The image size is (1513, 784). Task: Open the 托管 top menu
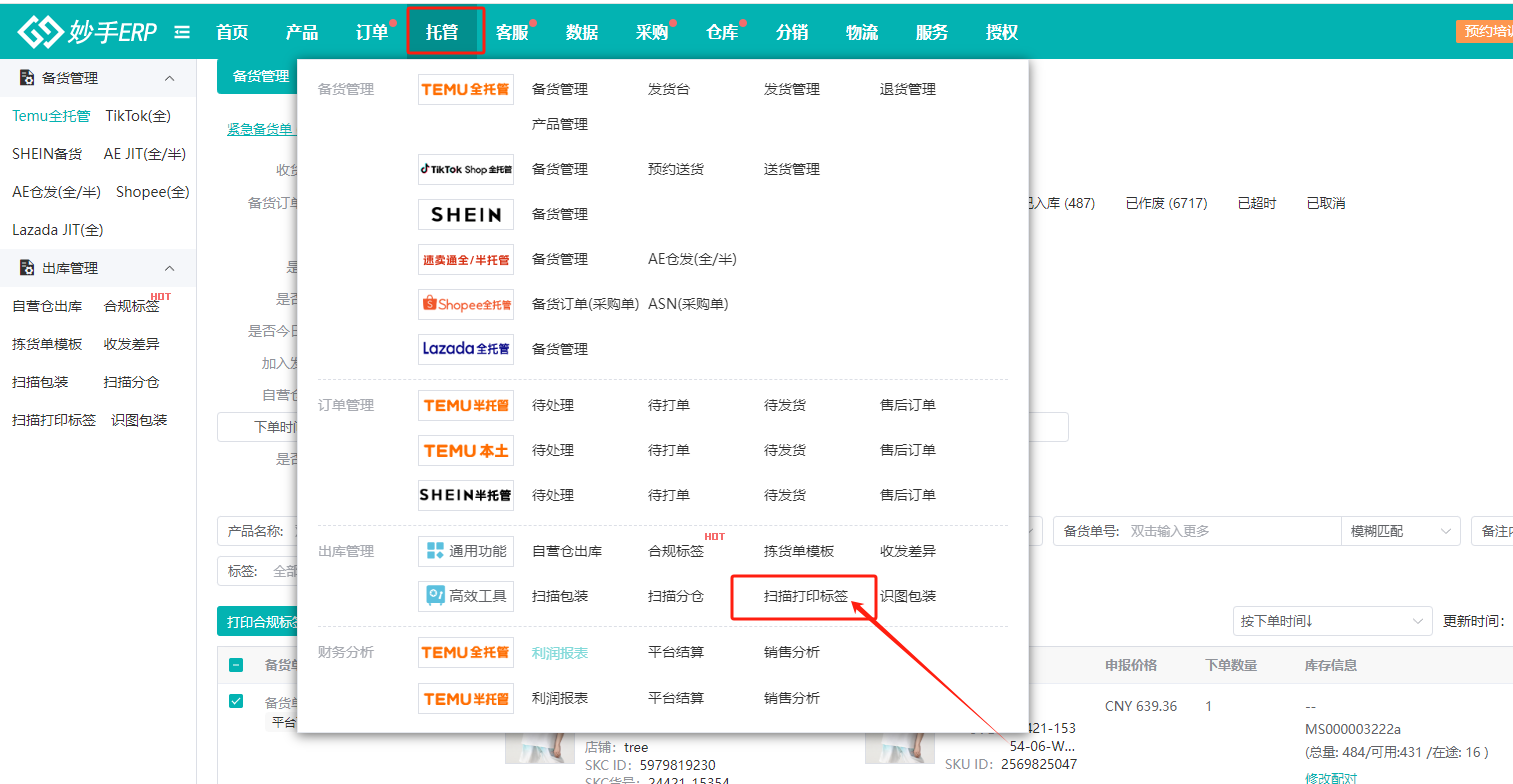point(442,32)
